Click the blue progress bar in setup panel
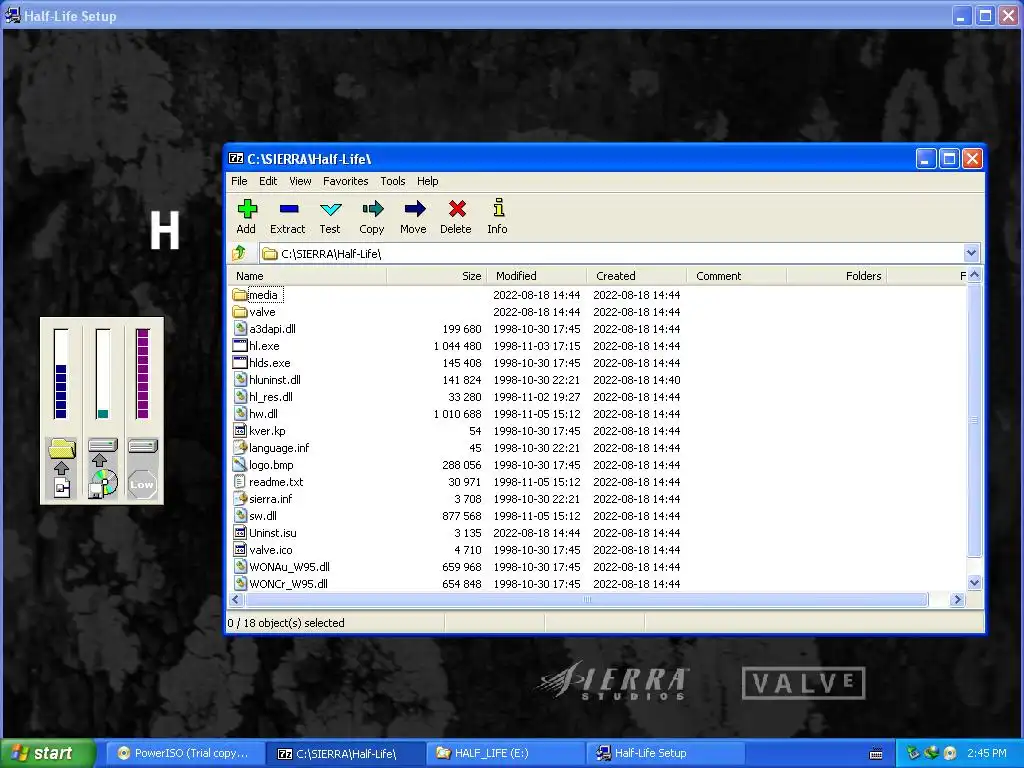 [x=61, y=374]
